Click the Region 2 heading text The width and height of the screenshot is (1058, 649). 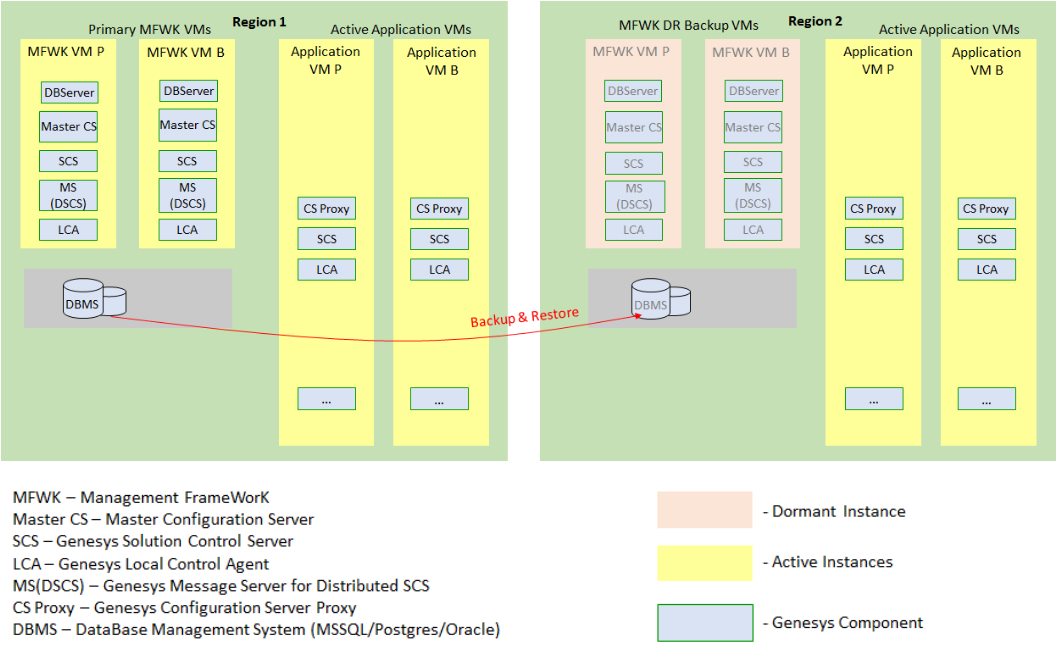(x=815, y=21)
